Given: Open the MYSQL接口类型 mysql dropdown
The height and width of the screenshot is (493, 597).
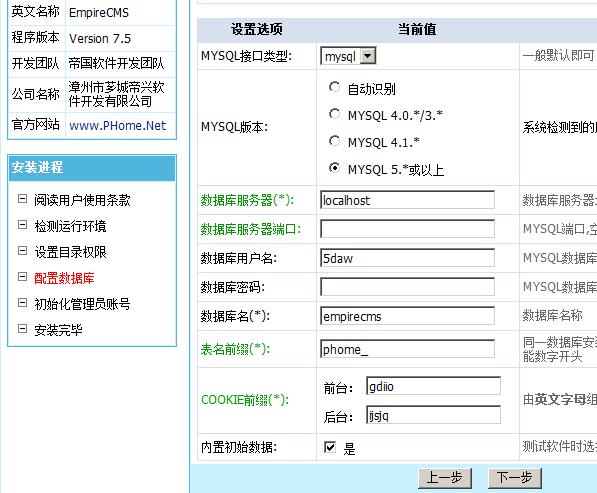Looking at the screenshot, I should tap(348, 56).
